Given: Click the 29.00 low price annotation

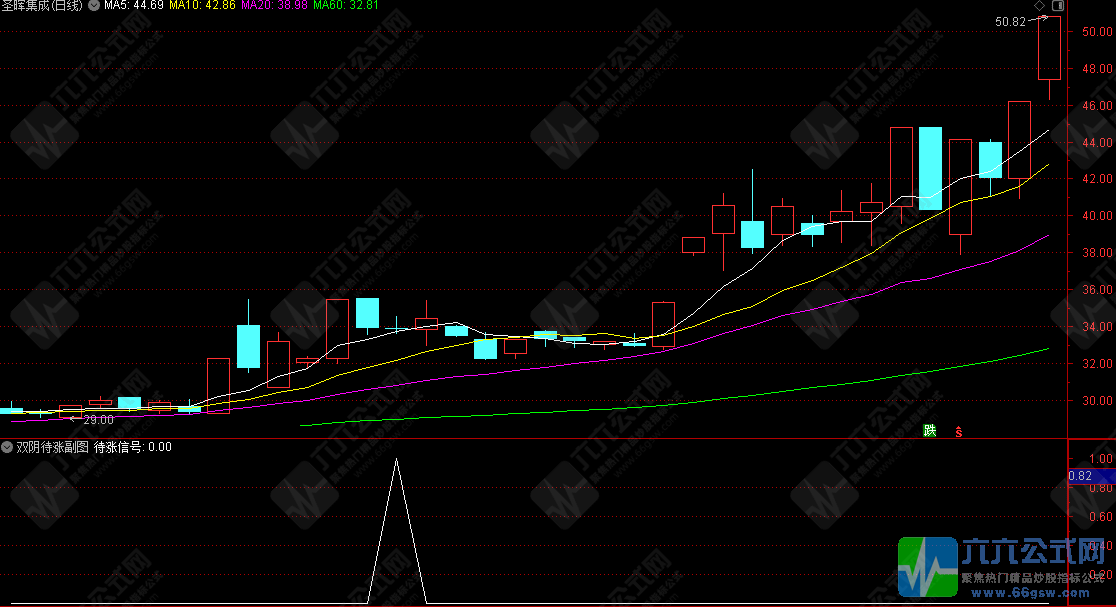Looking at the screenshot, I should [x=97, y=420].
